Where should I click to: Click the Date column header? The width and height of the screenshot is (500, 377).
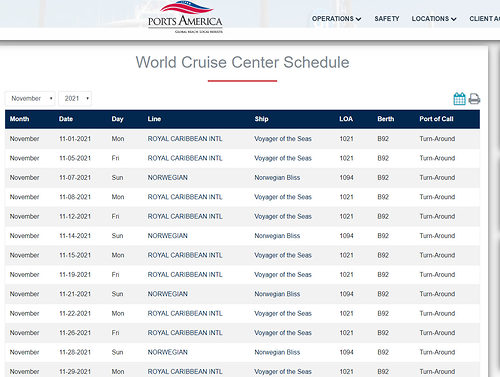(x=66, y=119)
